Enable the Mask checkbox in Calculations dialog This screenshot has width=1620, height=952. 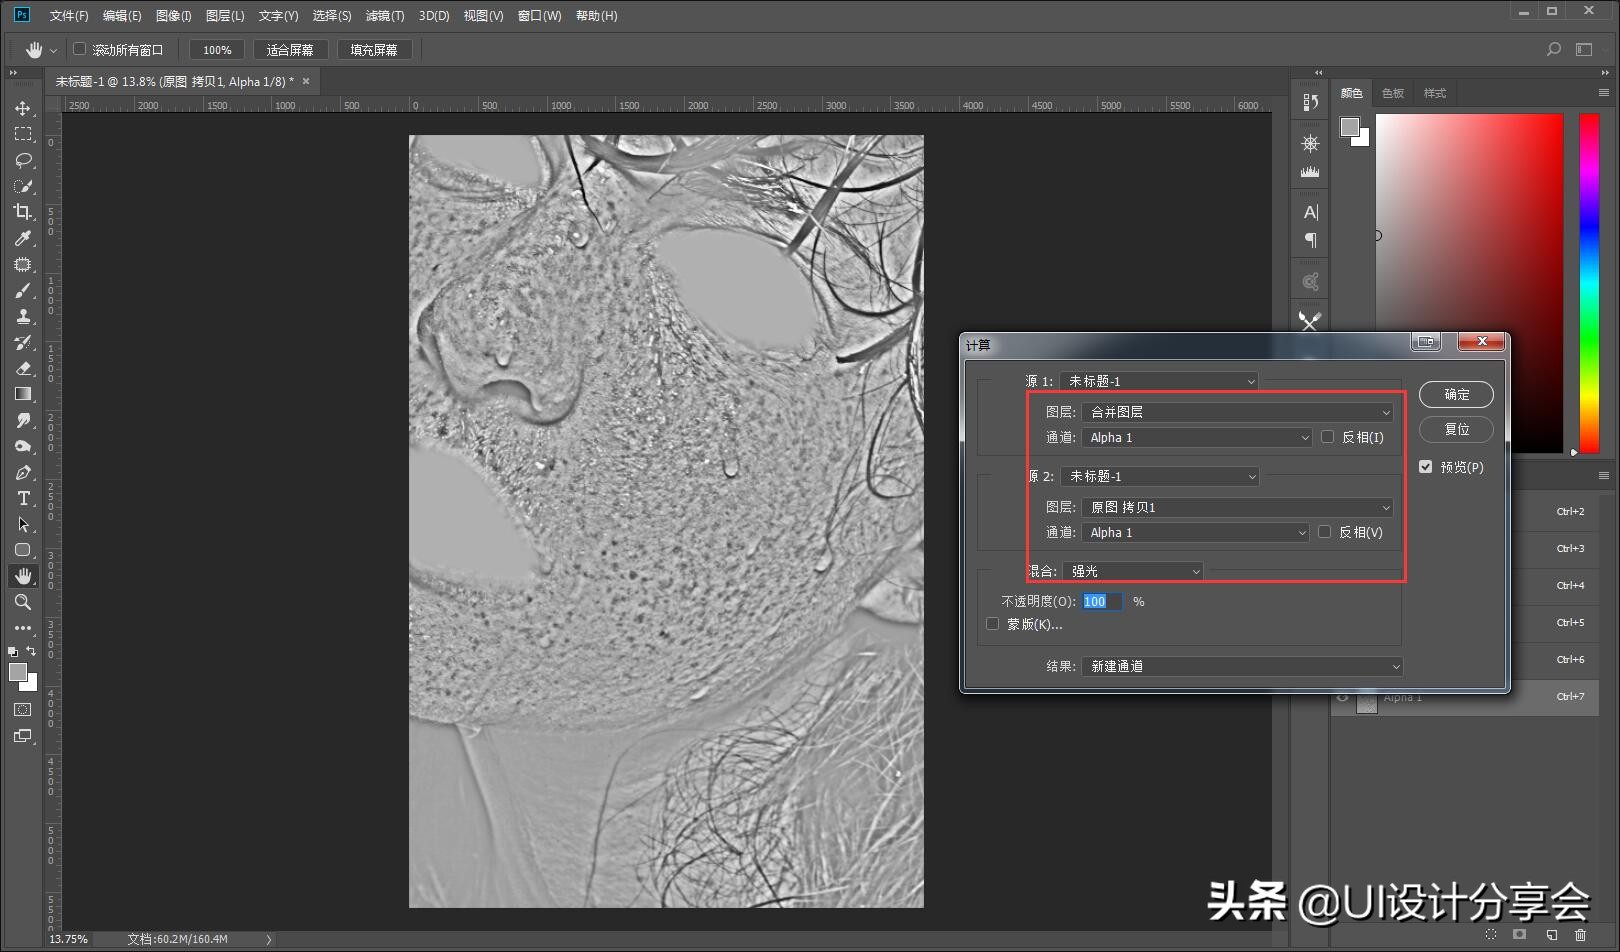(992, 624)
